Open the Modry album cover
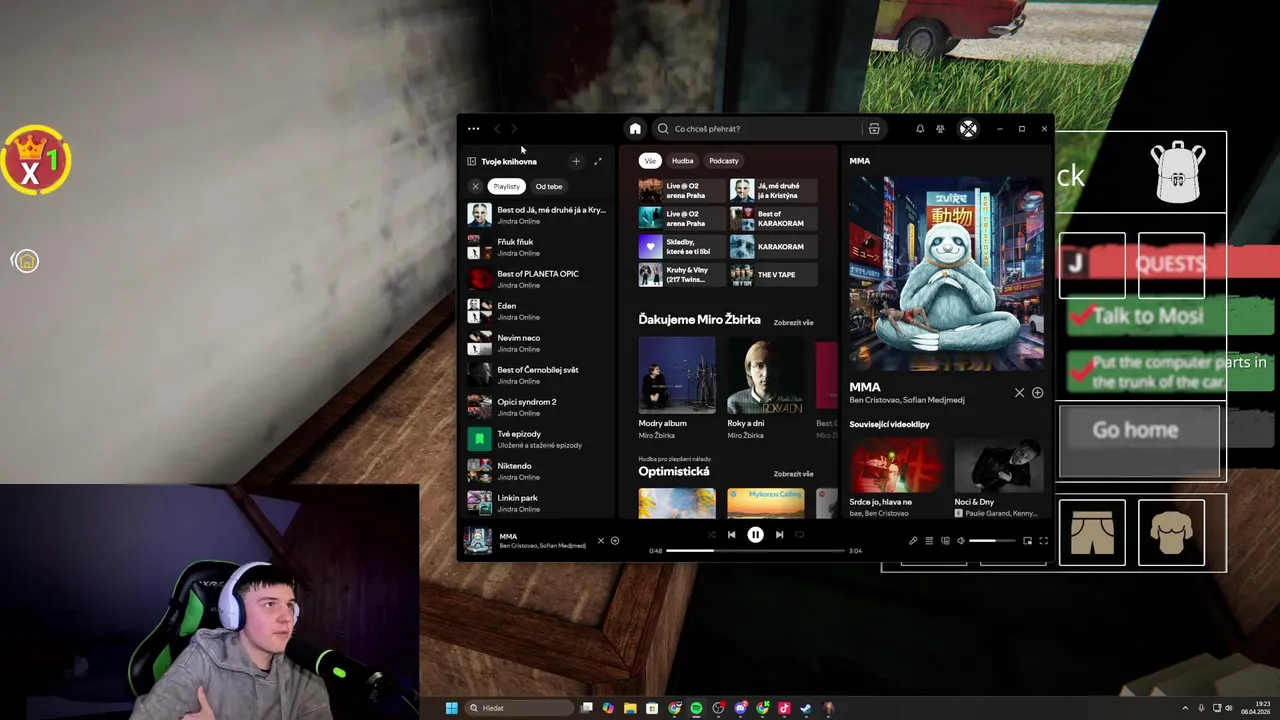Screen dimensions: 1280x720 [x=677, y=375]
